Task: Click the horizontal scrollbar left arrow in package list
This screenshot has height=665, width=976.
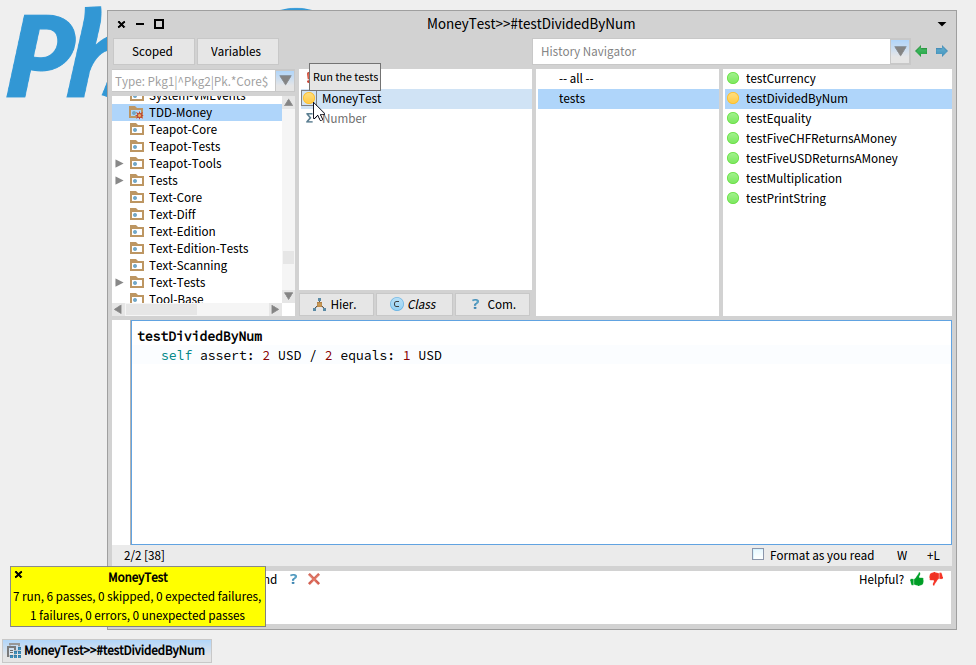Action: coord(118,309)
